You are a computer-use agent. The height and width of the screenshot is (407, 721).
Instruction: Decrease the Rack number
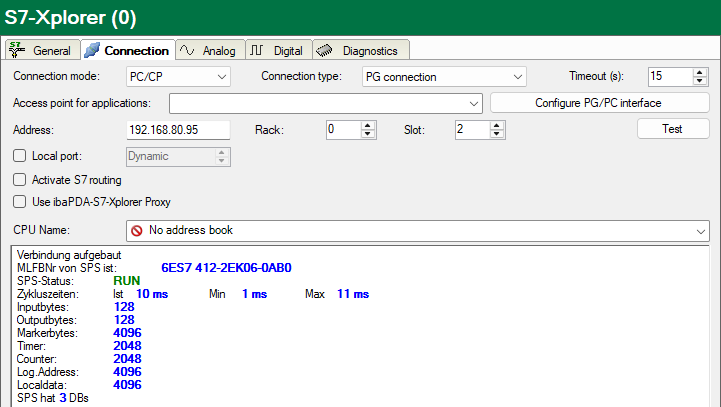[367, 134]
